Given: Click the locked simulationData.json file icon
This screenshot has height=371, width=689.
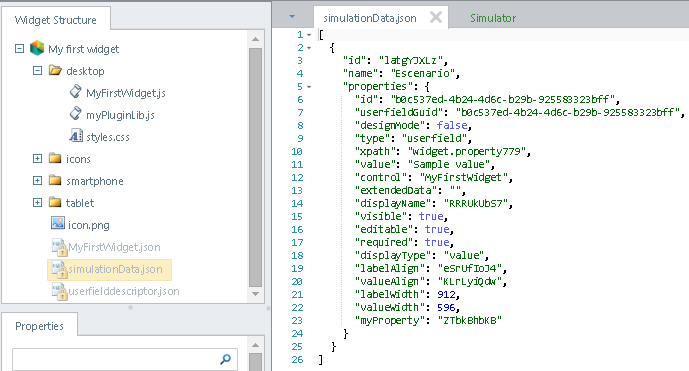Looking at the screenshot, I should point(59,269).
